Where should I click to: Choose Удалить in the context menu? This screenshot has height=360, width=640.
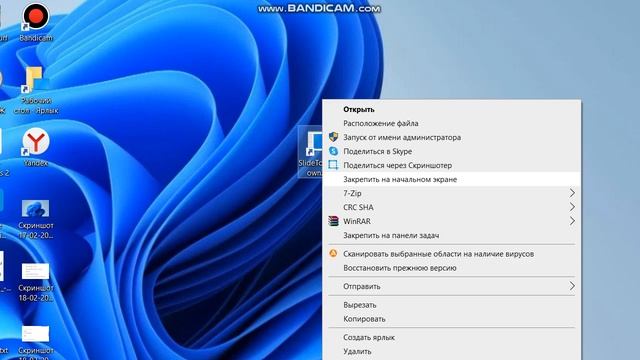pyautogui.click(x=451, y=351)
